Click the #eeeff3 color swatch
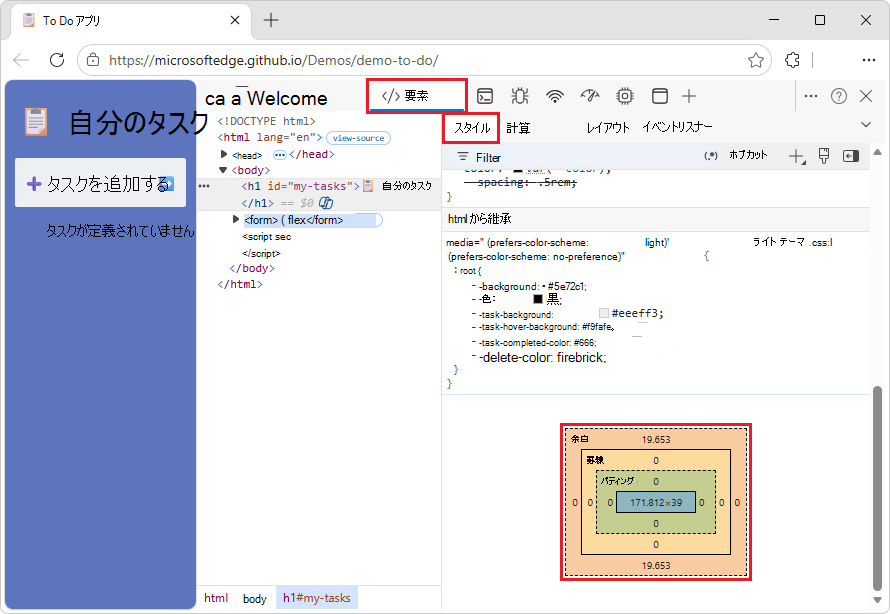 click(x=604, y=313)
